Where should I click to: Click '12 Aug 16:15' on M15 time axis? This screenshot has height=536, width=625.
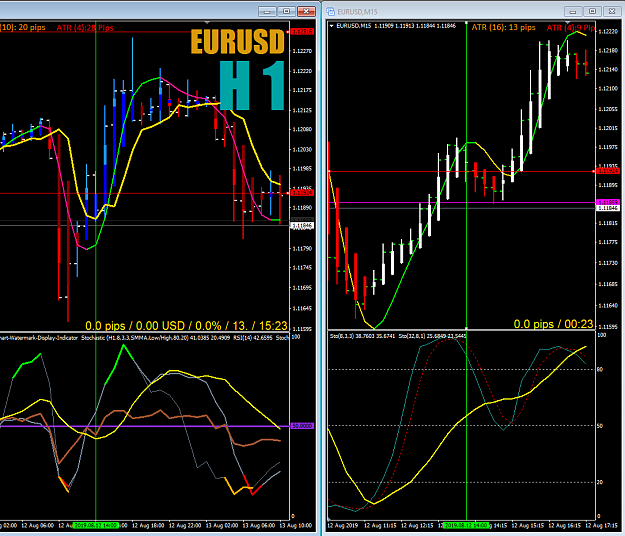click(564, 526)
